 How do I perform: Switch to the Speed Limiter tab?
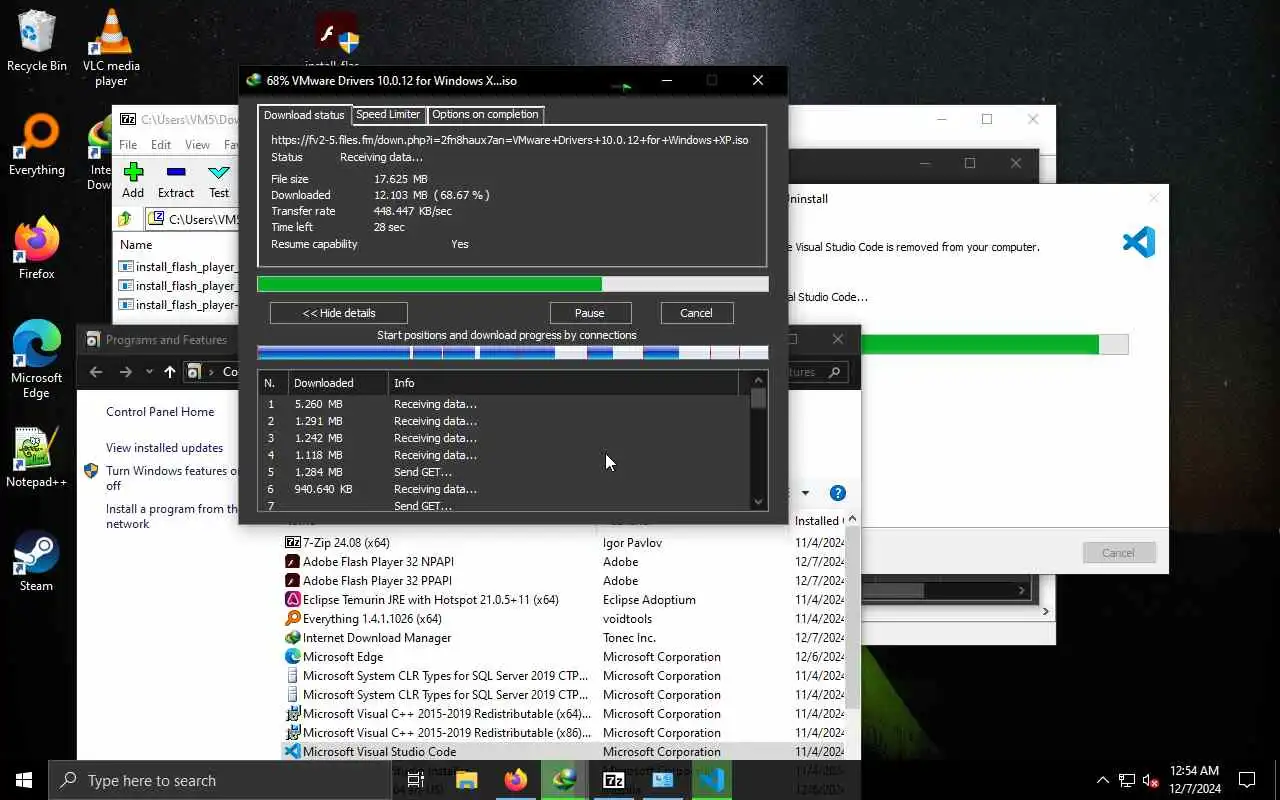[x=388, y=115]
